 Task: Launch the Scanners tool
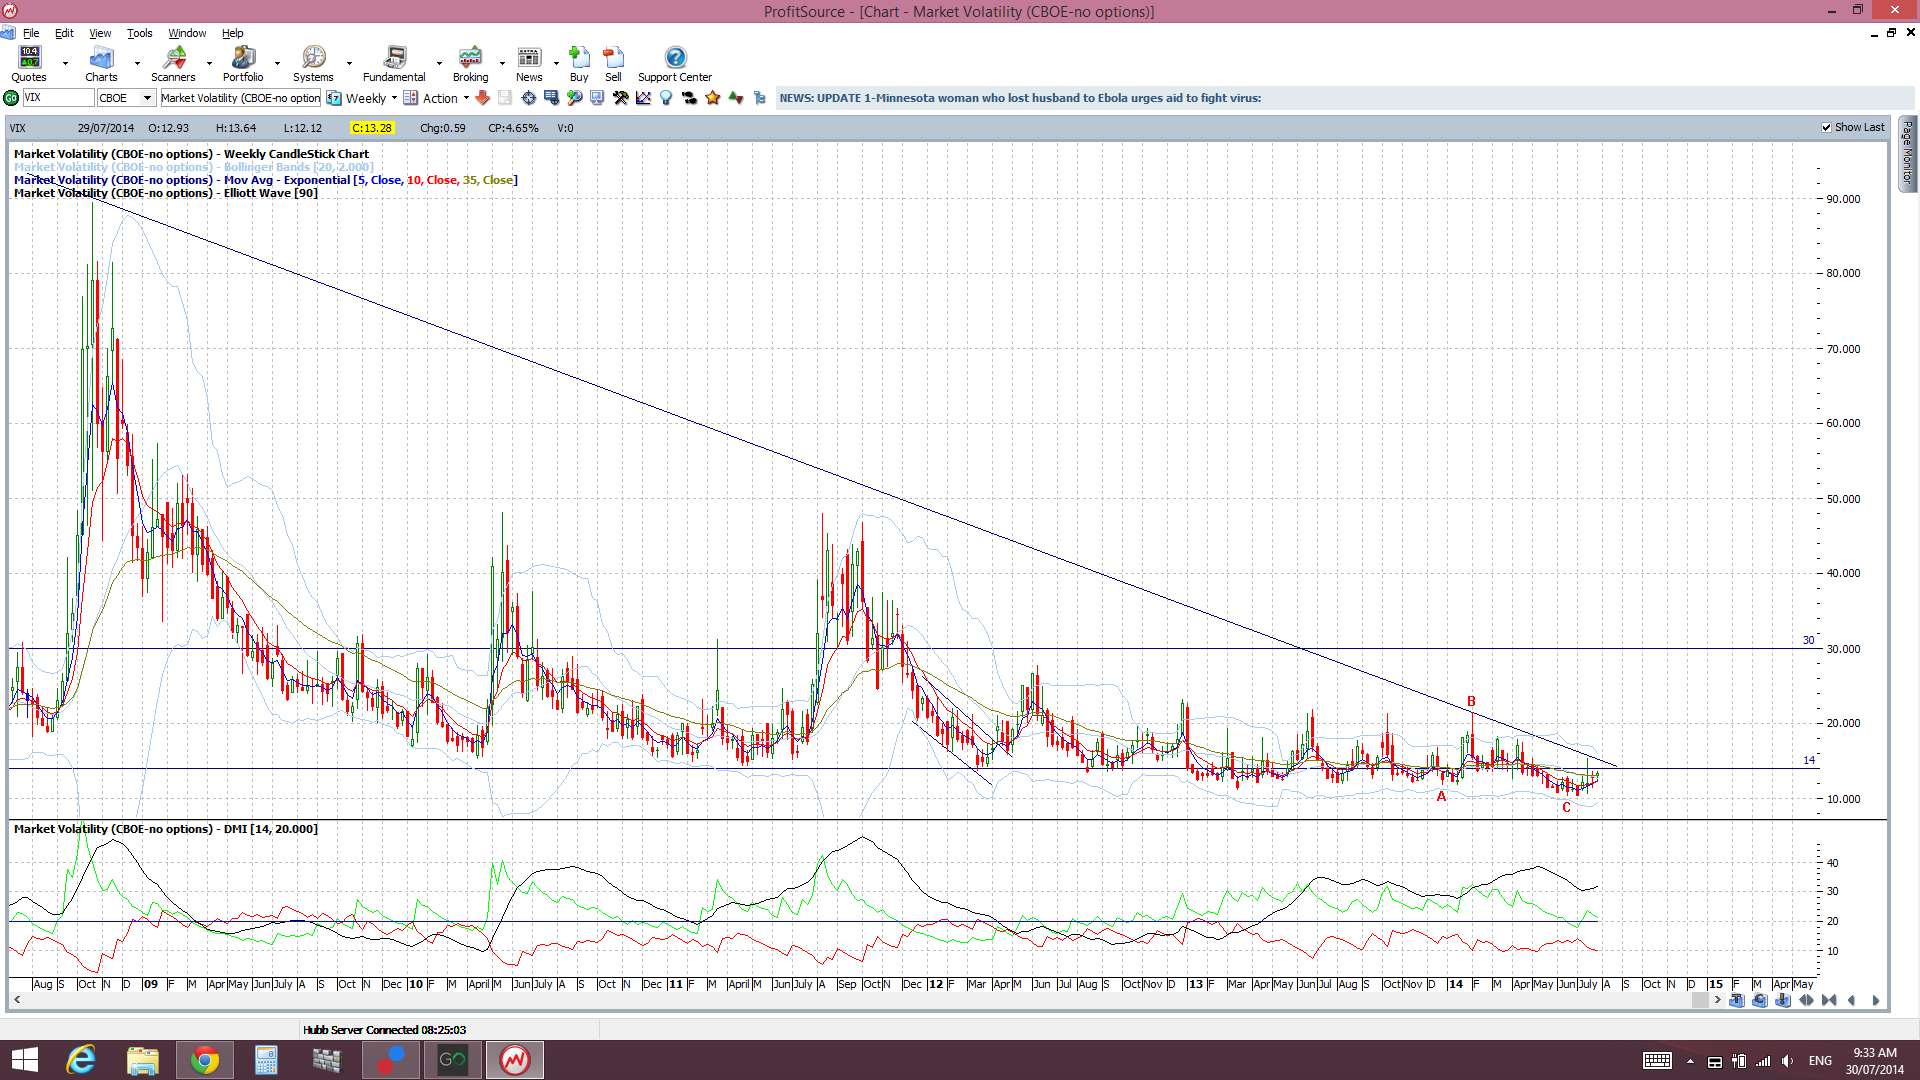pos(173,63)
